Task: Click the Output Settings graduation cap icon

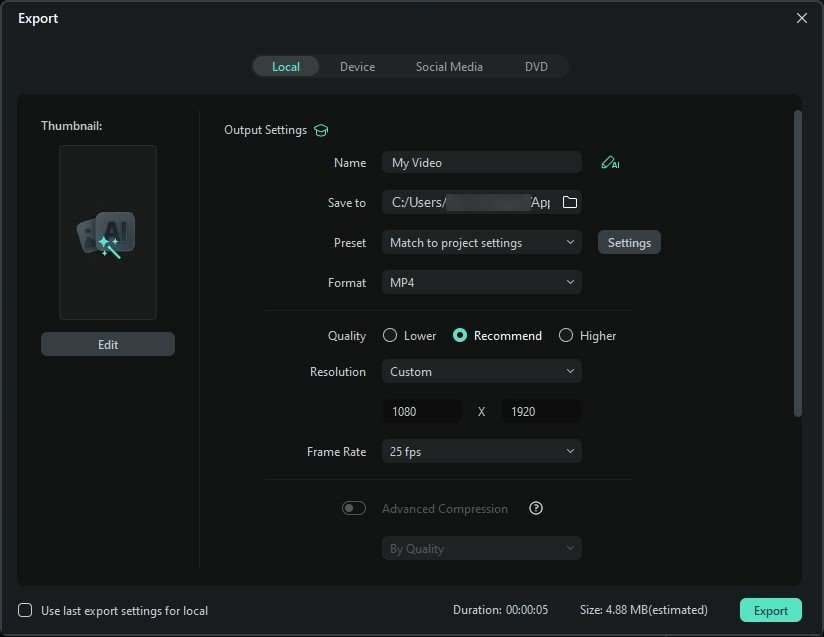Action: tap(321, 130)
